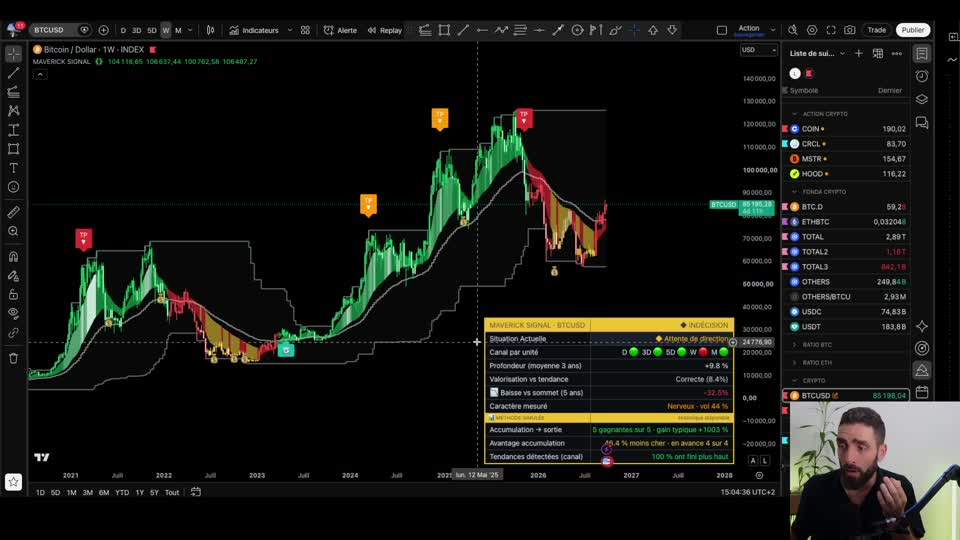This screenshot has width=960, height=540.
Task: Open the watchlist advanced view table icon
Action: [878, 54]
